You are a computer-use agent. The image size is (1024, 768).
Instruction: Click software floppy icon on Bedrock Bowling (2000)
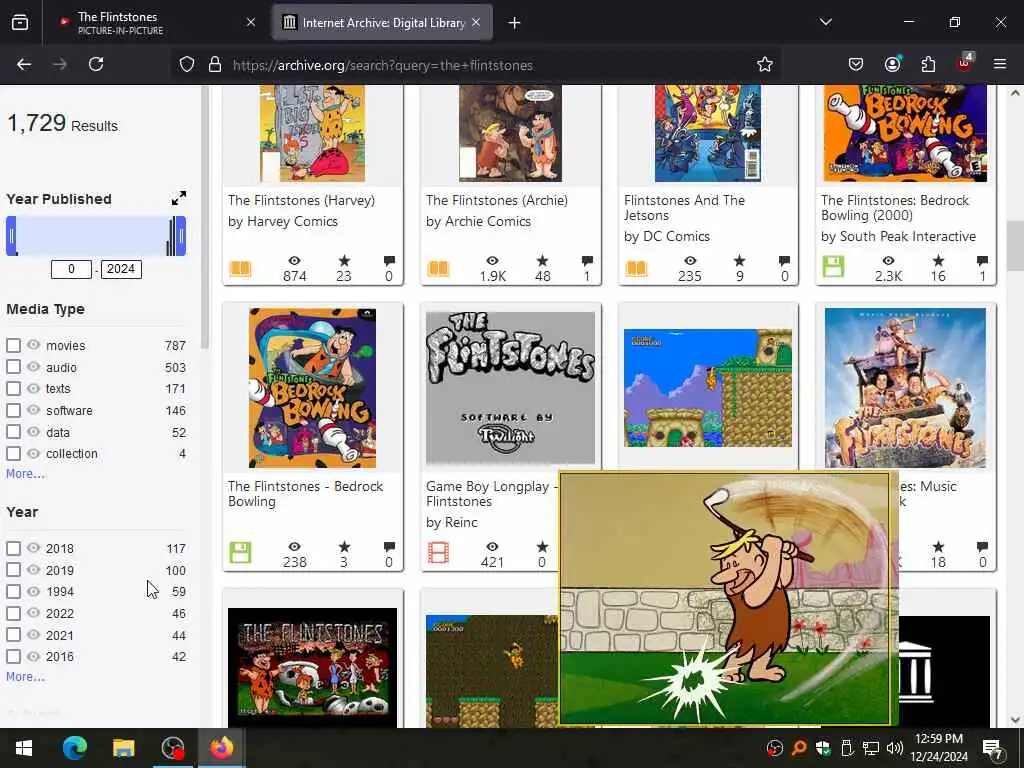[833, 266]
